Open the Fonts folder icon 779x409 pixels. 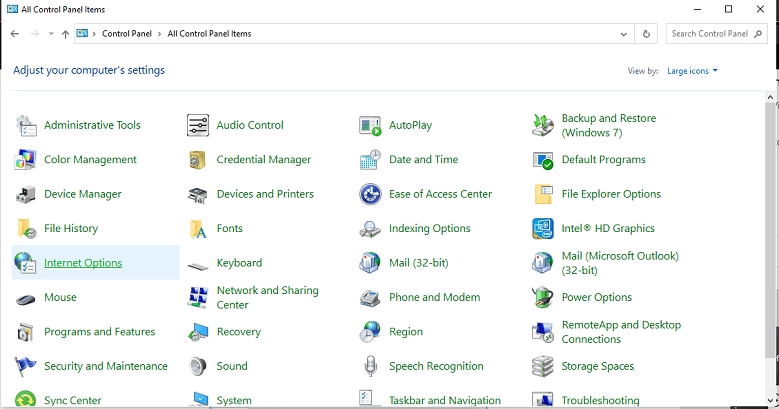198,229
